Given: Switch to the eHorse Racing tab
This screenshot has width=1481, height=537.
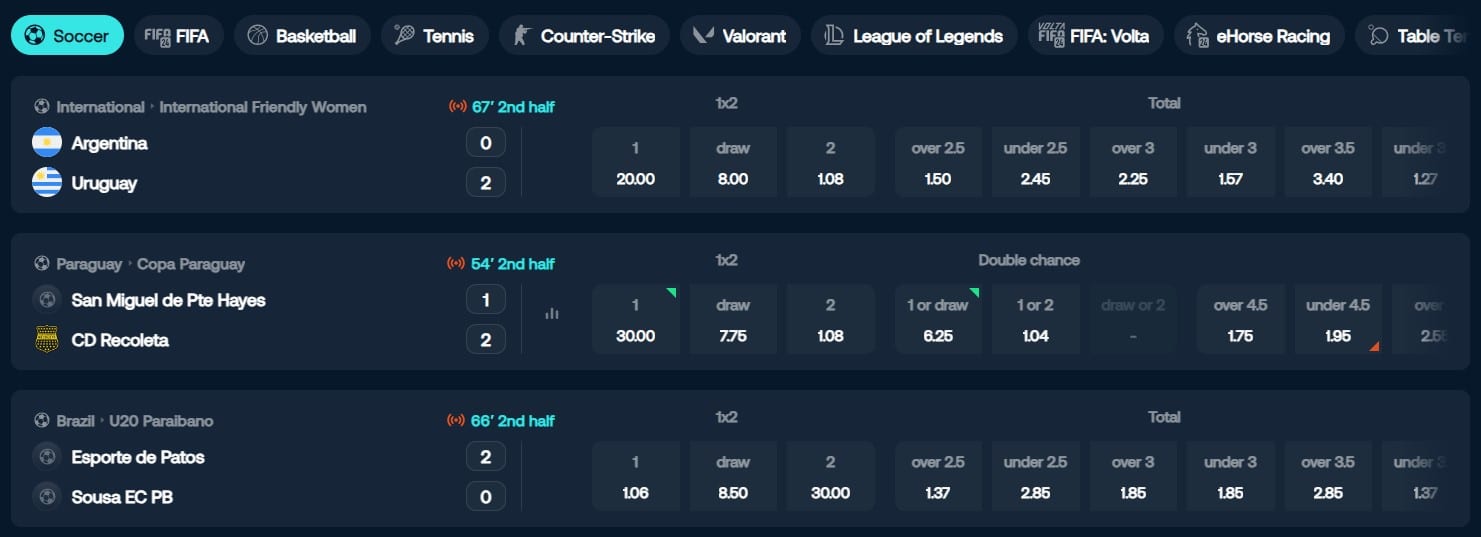Looking at the screenshot, I should coord(1258,36).
